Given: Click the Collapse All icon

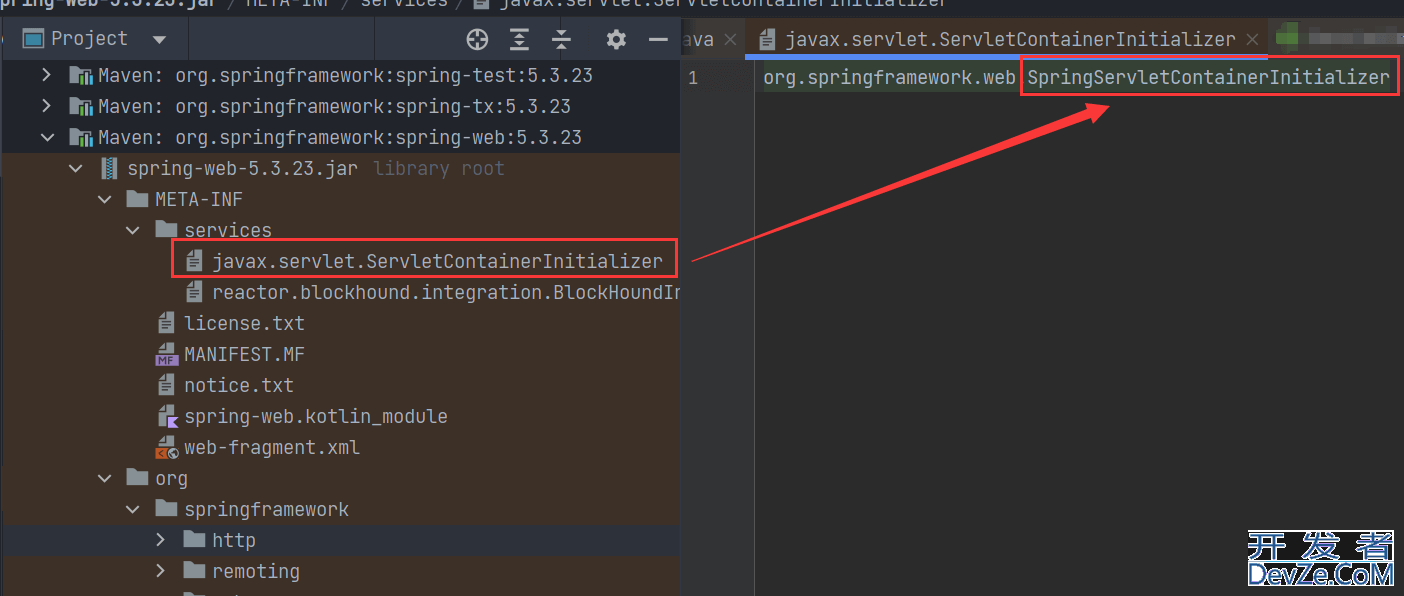Looking at the screenshot, I should point(561,40).
